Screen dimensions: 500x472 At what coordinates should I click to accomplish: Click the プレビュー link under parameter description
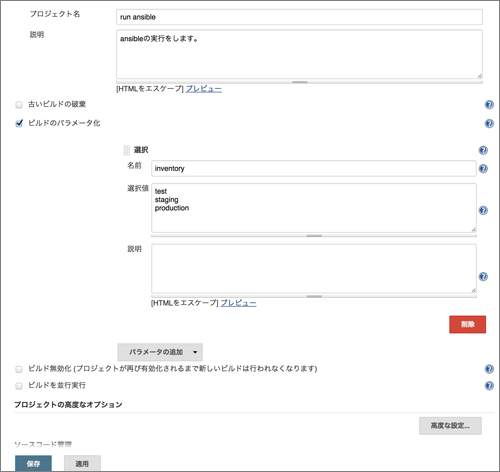point(238,303)
